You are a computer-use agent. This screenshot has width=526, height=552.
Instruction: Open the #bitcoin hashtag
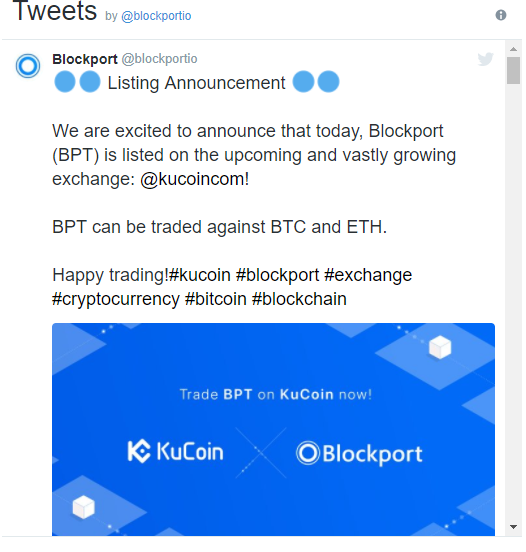(x=216, y=299)
